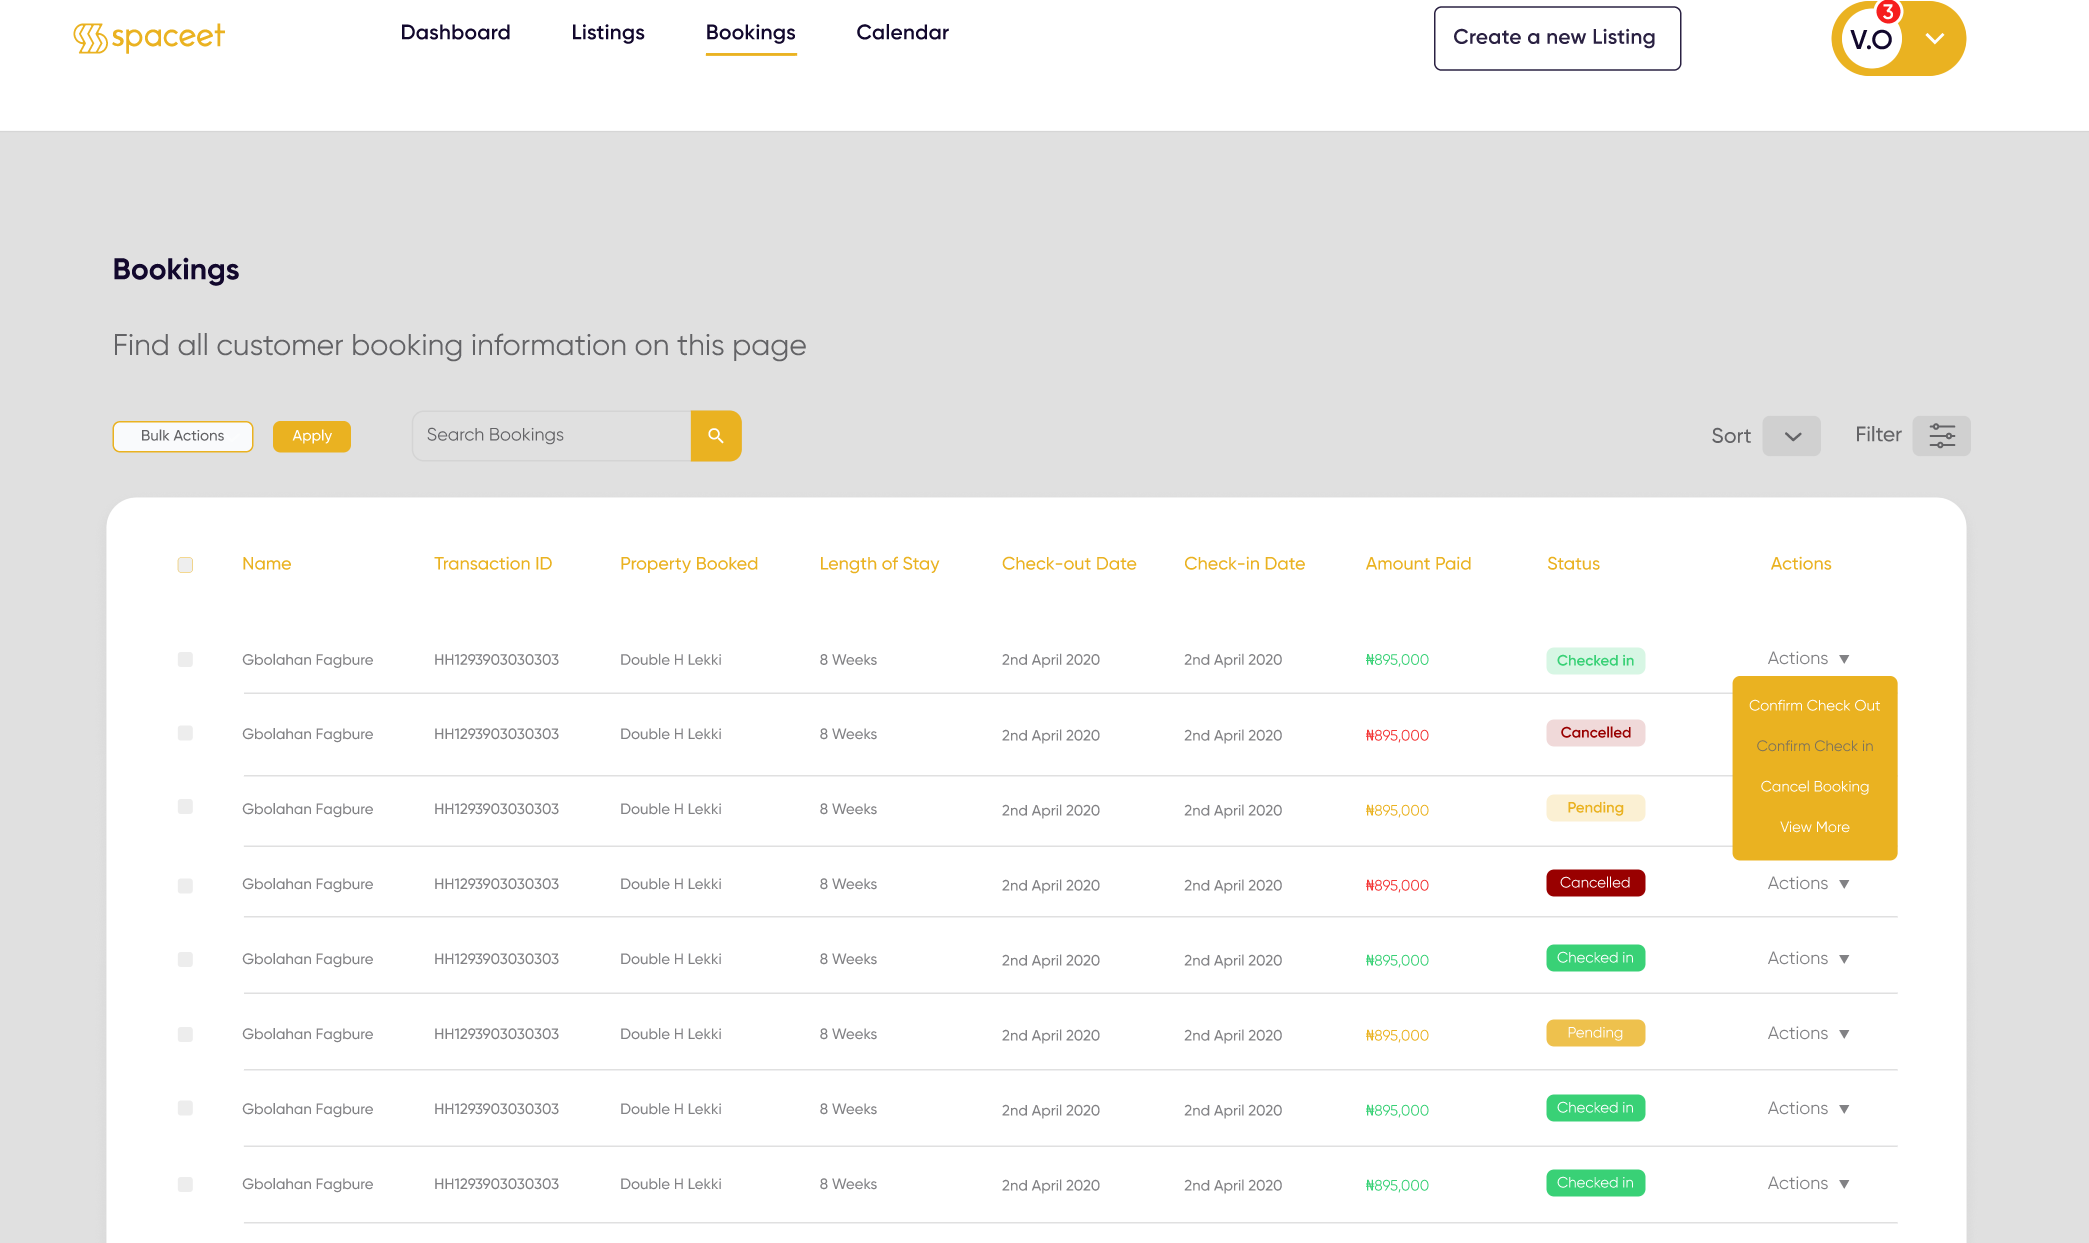The image size is (2089, 1243).
Task: Click the Apply button
Action: [311, 436]
